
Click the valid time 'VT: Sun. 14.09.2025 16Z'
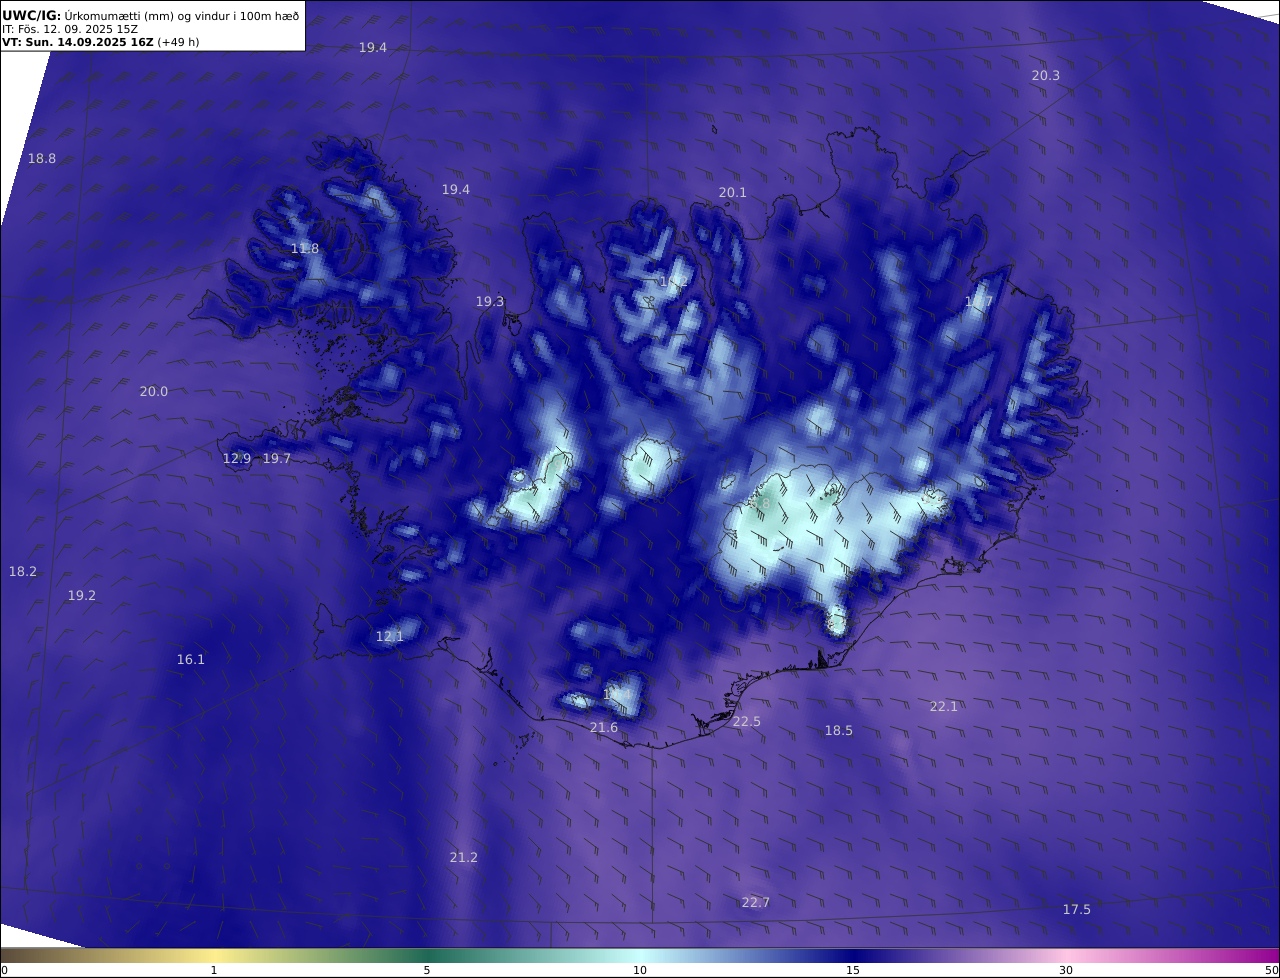[x=77, y=42]
